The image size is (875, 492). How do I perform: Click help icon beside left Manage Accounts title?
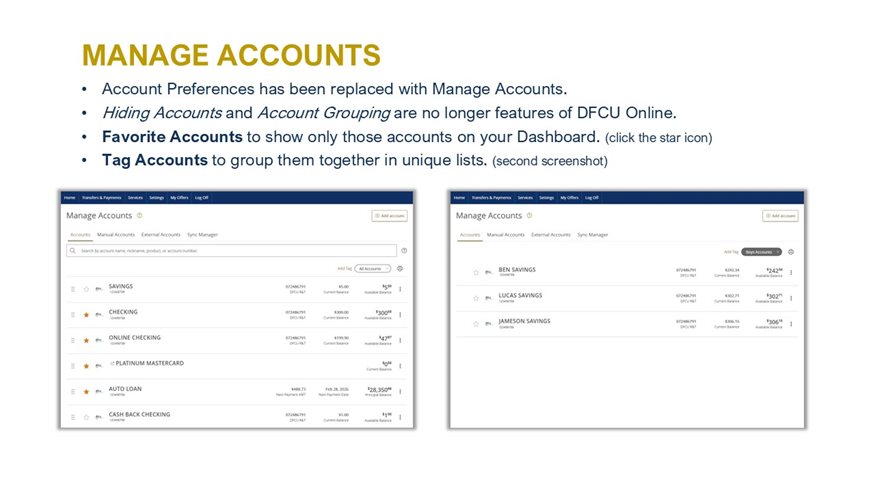[140, 215]
